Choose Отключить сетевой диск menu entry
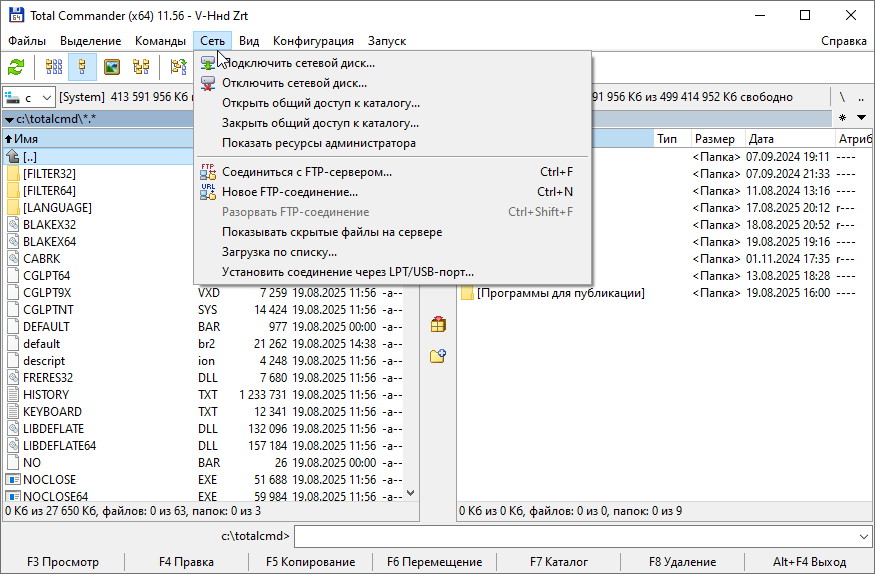This screenshot has height=574, width=875. pyautogui.click(x=393, y=83)
